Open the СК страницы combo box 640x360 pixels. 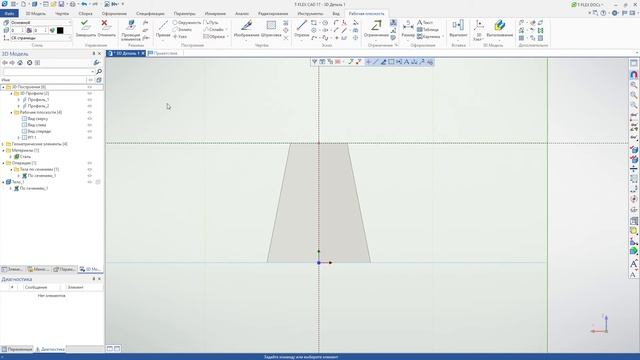[40, 38]
